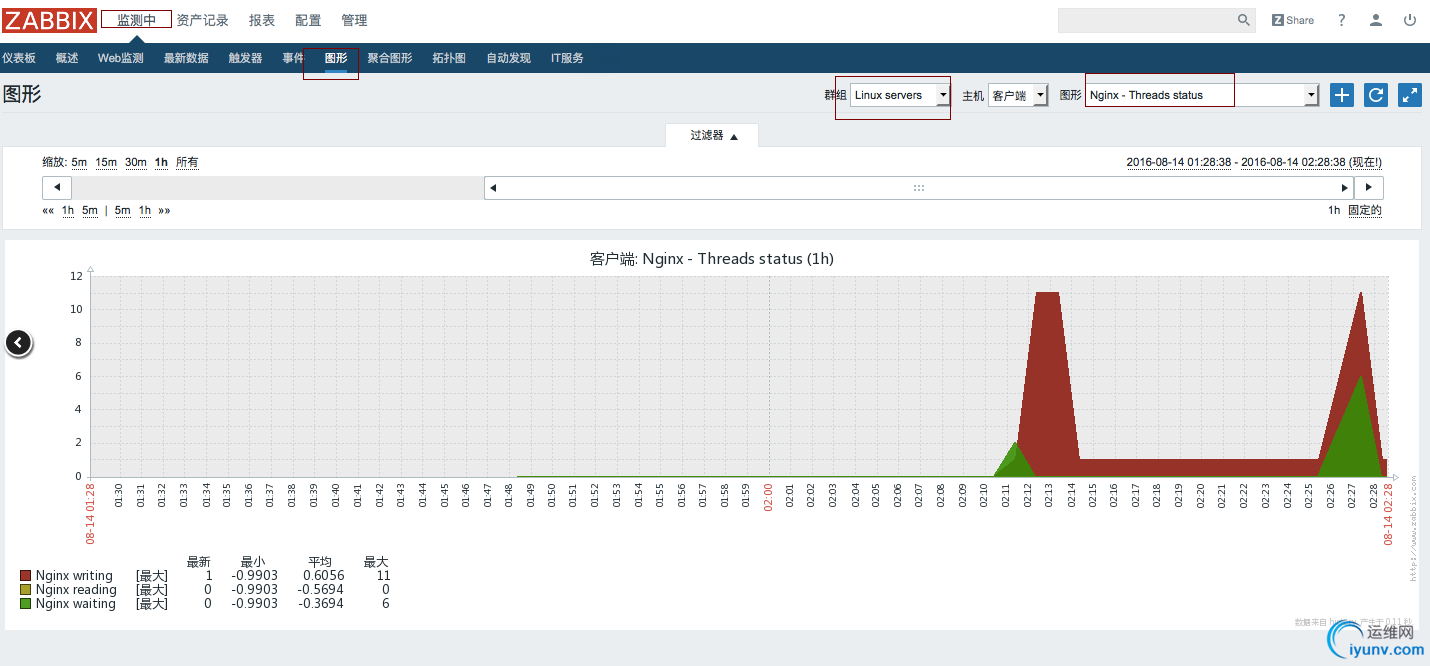The height and width of the screenshot is (666, 1430).
Task: Click the Nginx reading legend label
Action: coord(76,590)
